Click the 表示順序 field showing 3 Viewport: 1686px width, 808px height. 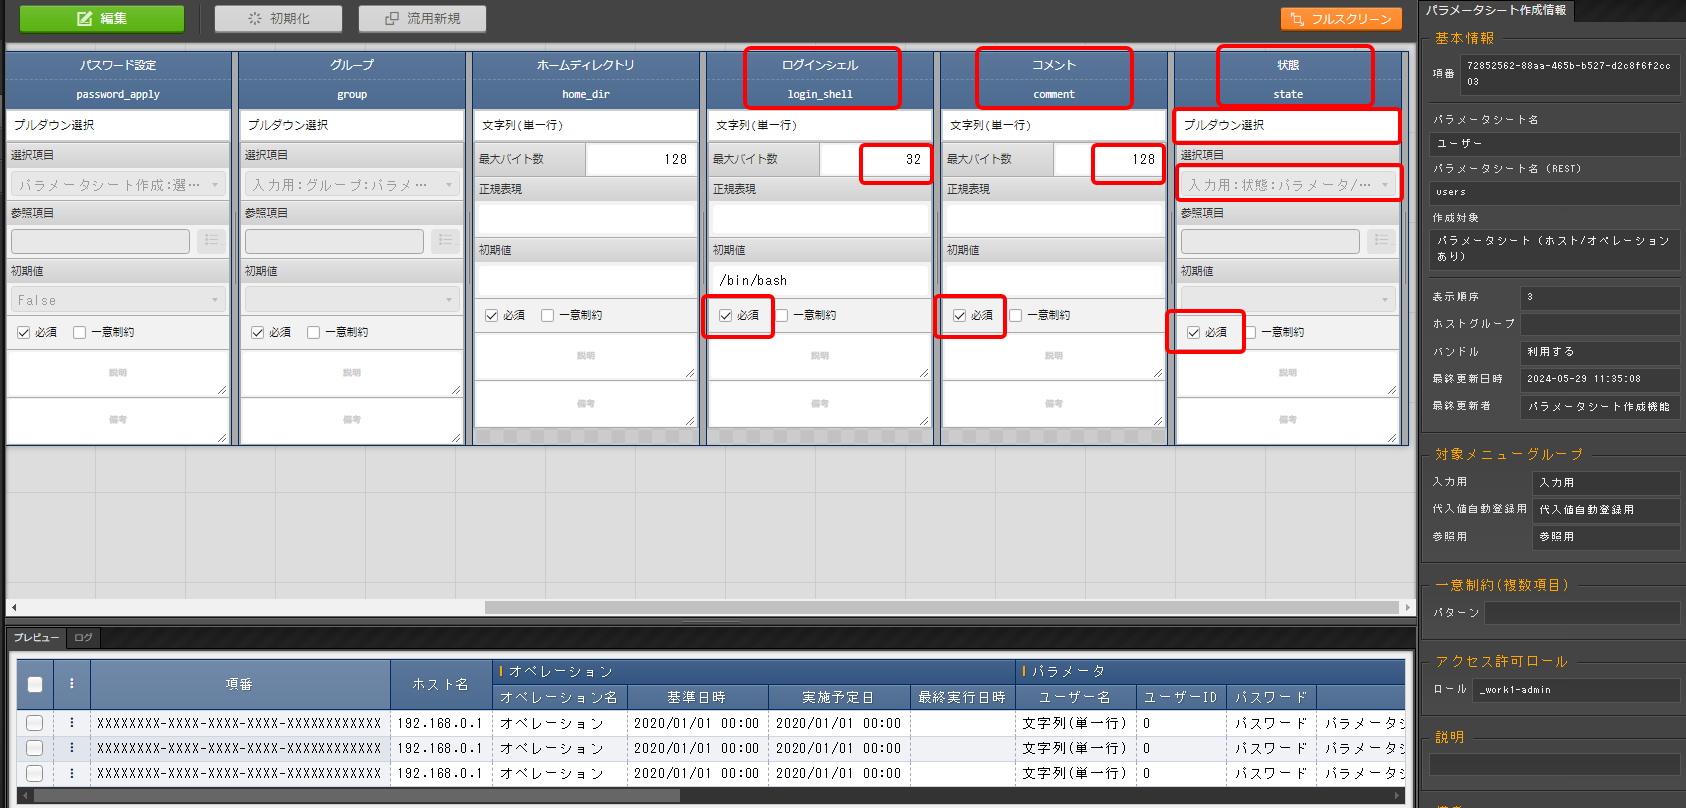[1600, 297]
